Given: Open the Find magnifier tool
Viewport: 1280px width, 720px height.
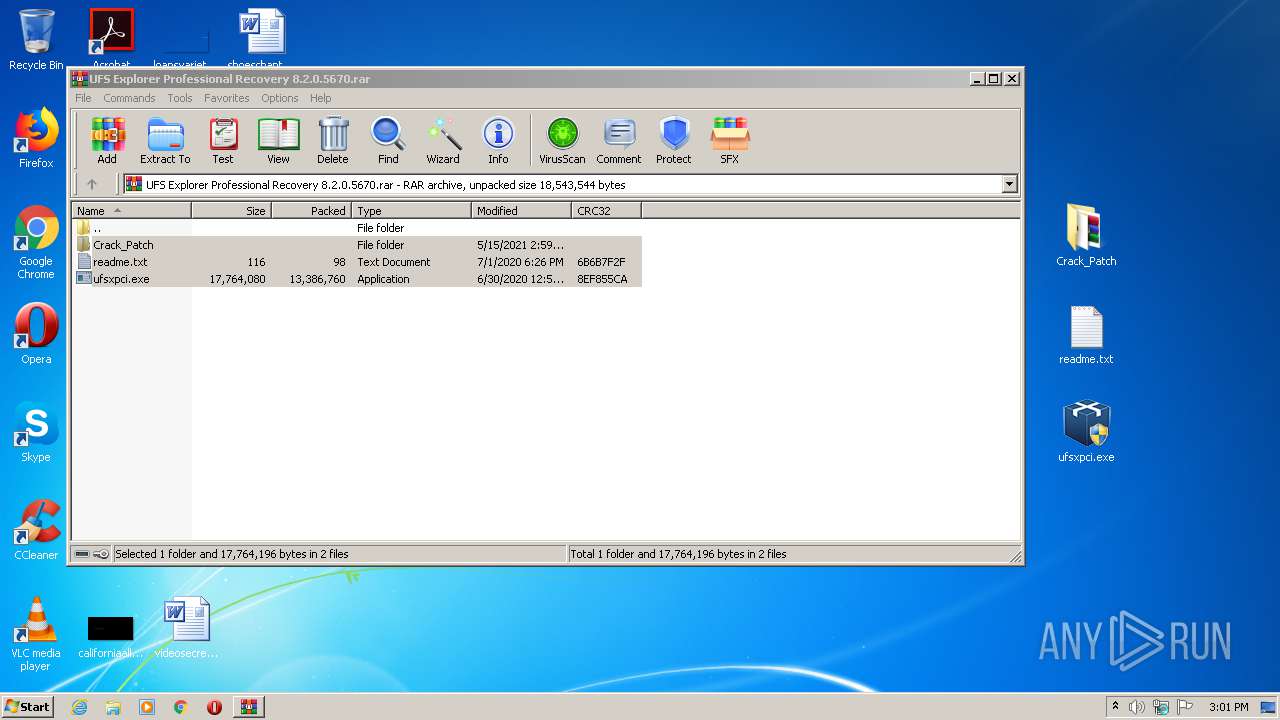Looking at the screenshot, I should 388,141.
